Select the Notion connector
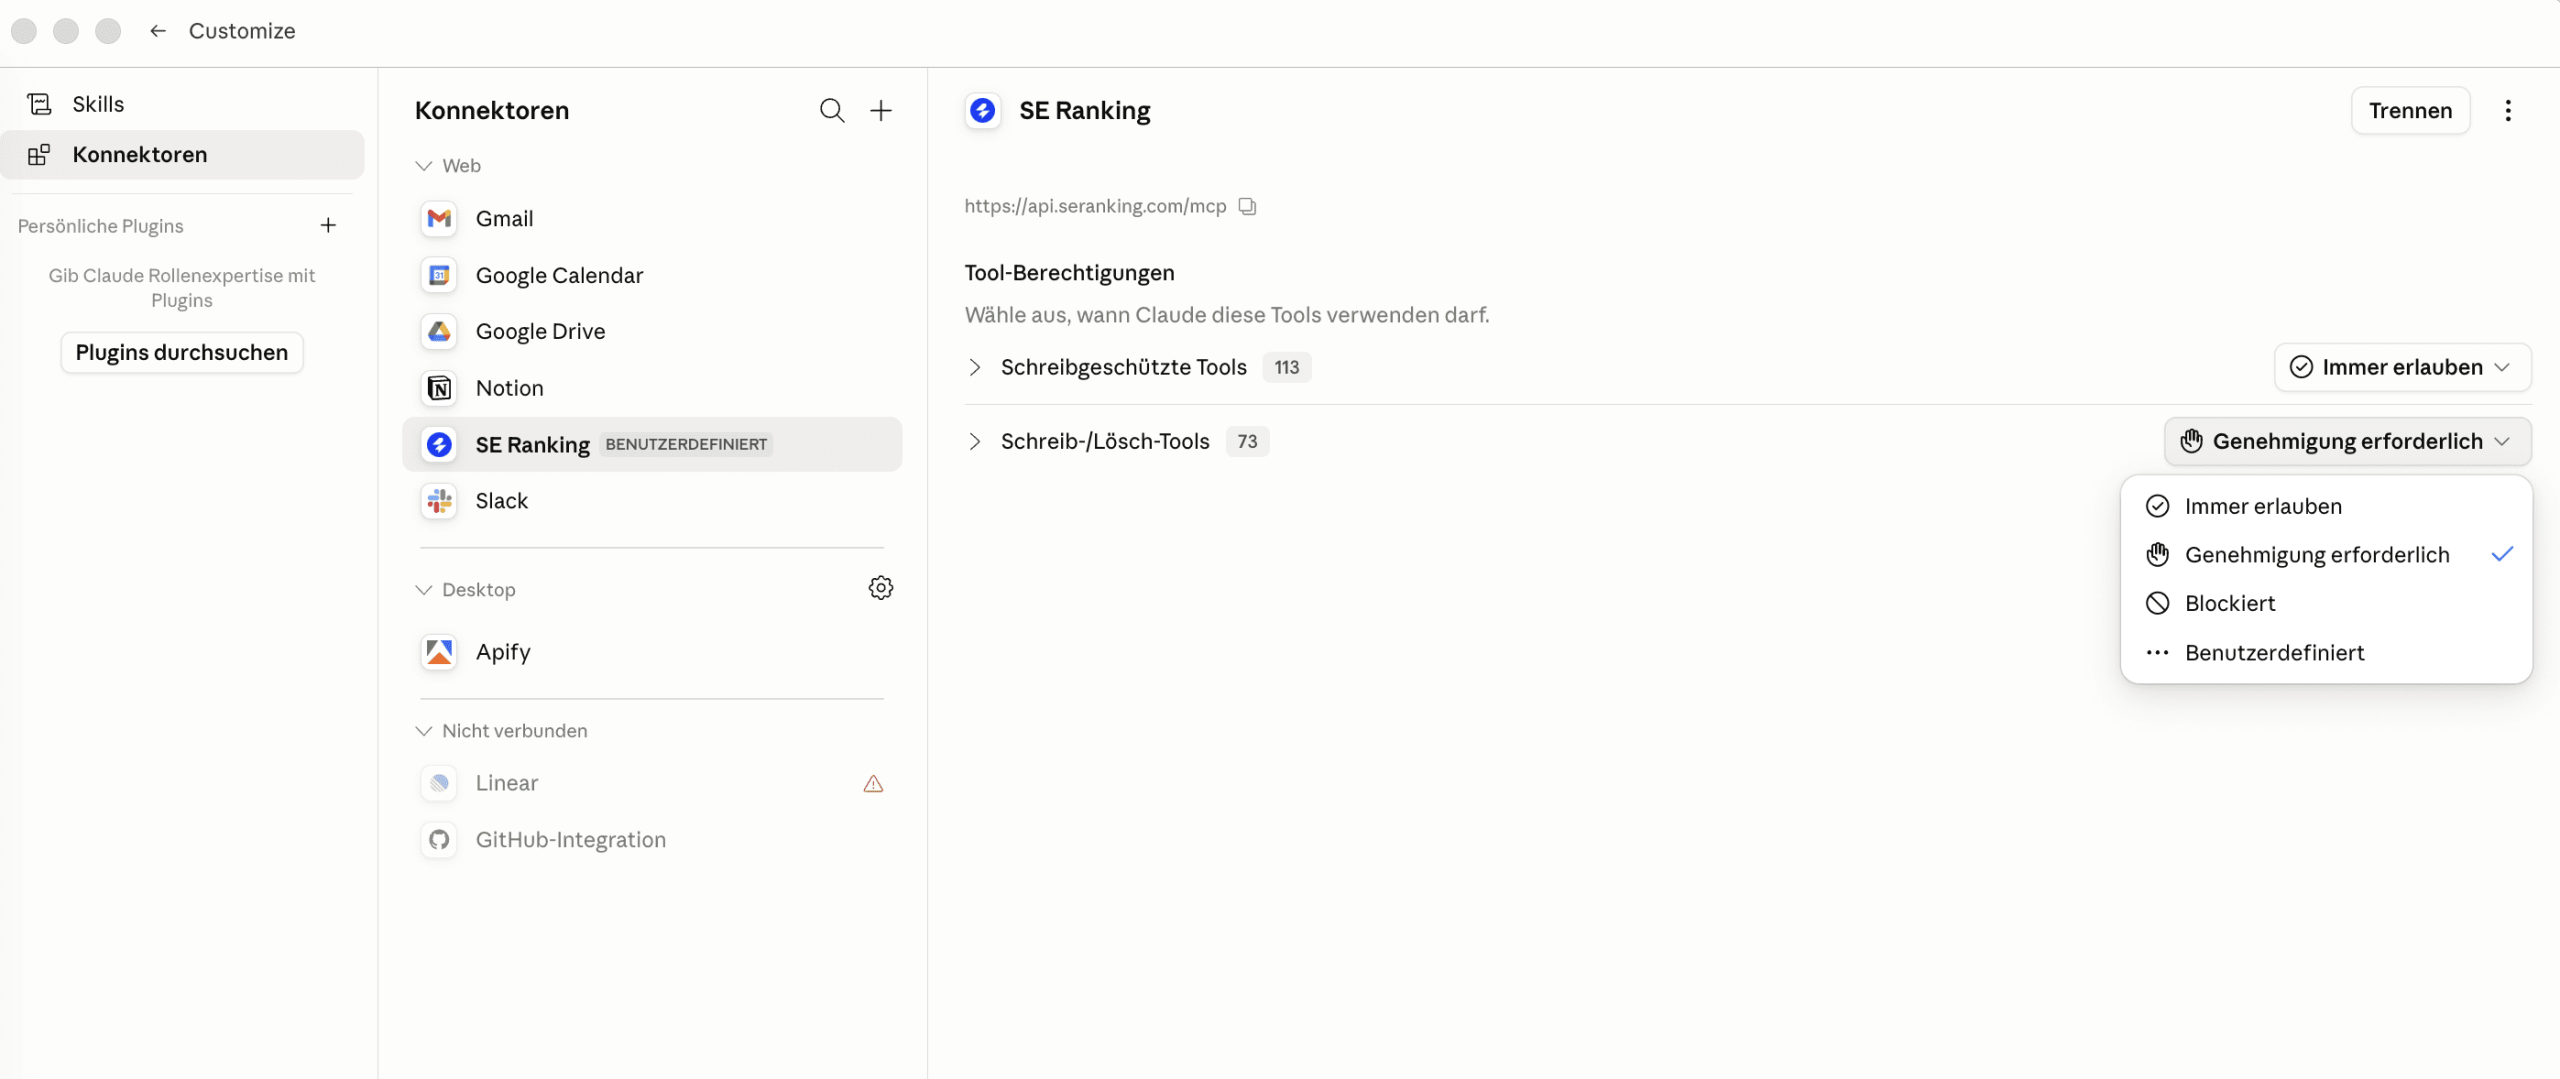 click(652, 388)
